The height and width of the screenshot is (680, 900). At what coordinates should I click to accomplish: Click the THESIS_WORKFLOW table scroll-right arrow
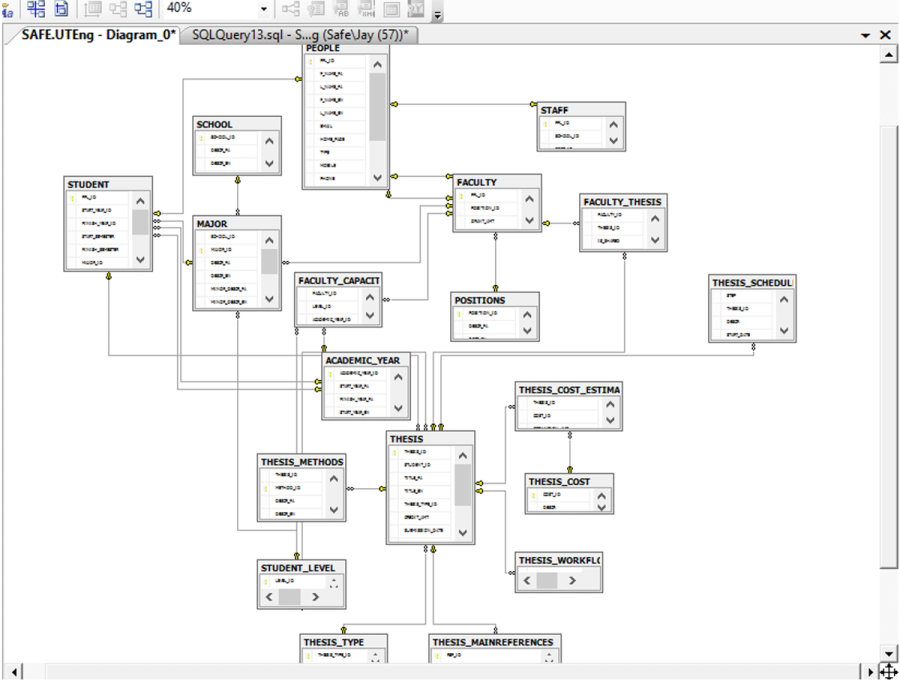click(x=572, y=581)
